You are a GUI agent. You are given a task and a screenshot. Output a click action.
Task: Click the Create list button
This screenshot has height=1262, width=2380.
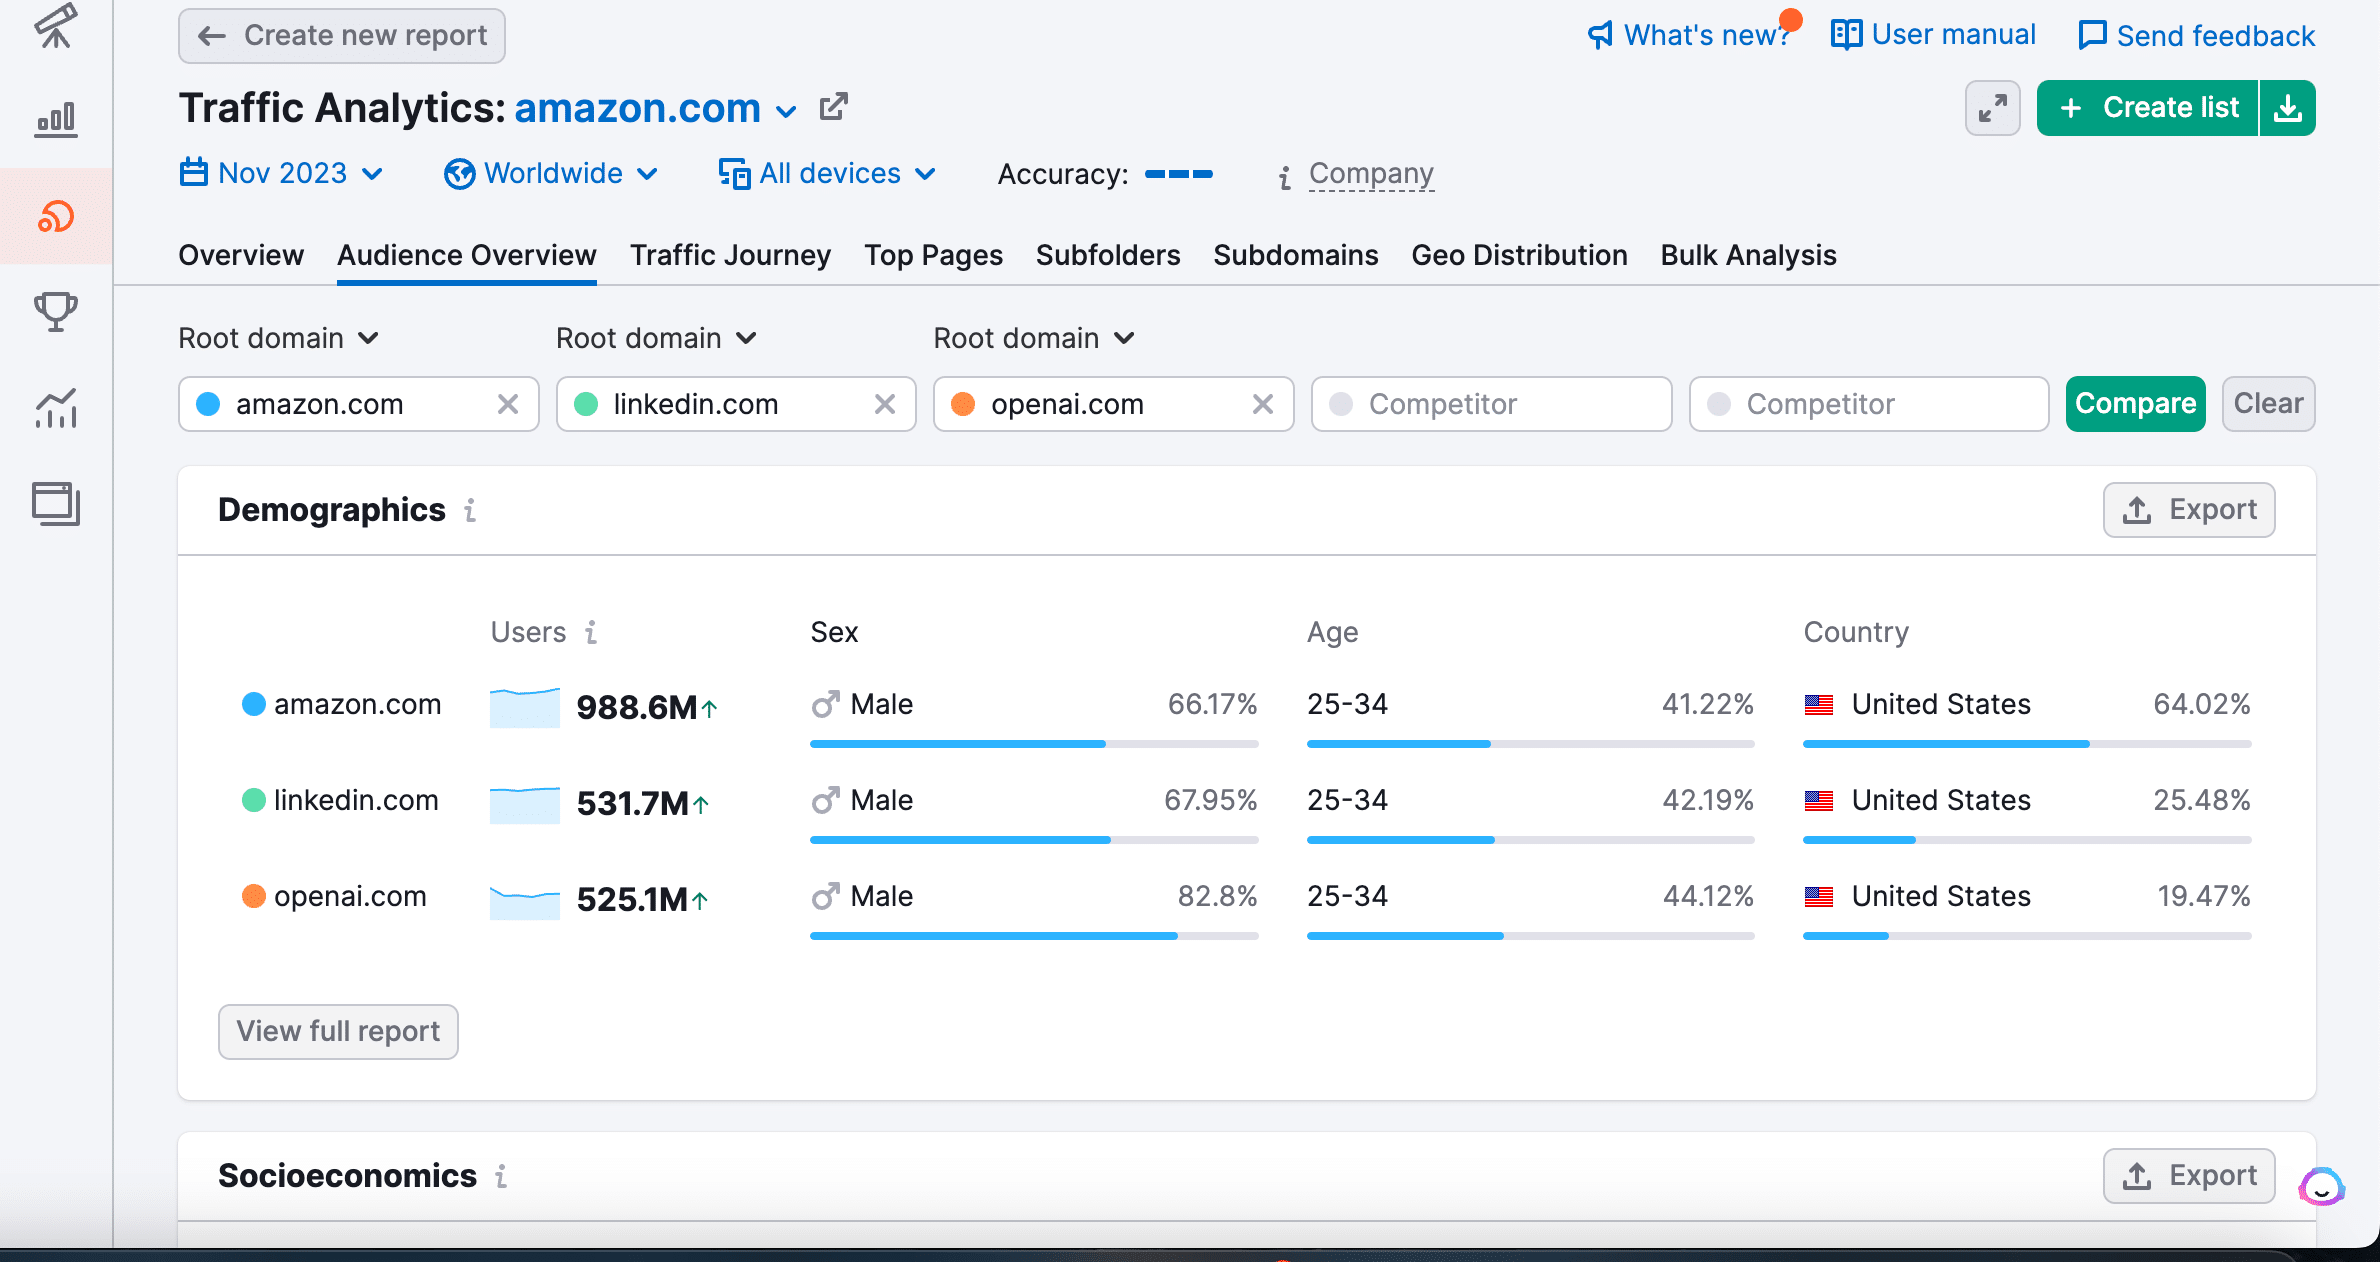point(2148,108)
